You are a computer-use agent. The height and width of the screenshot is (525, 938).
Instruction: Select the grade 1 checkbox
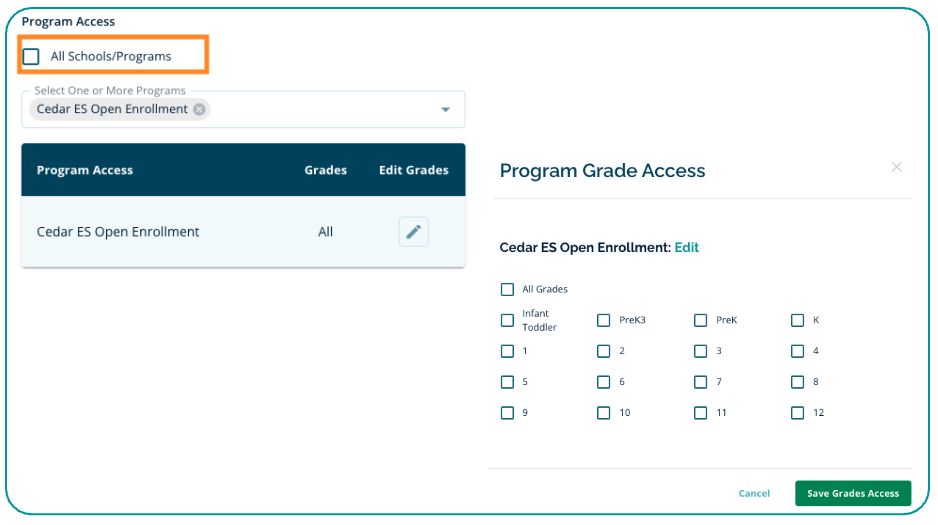click(507, 352)
